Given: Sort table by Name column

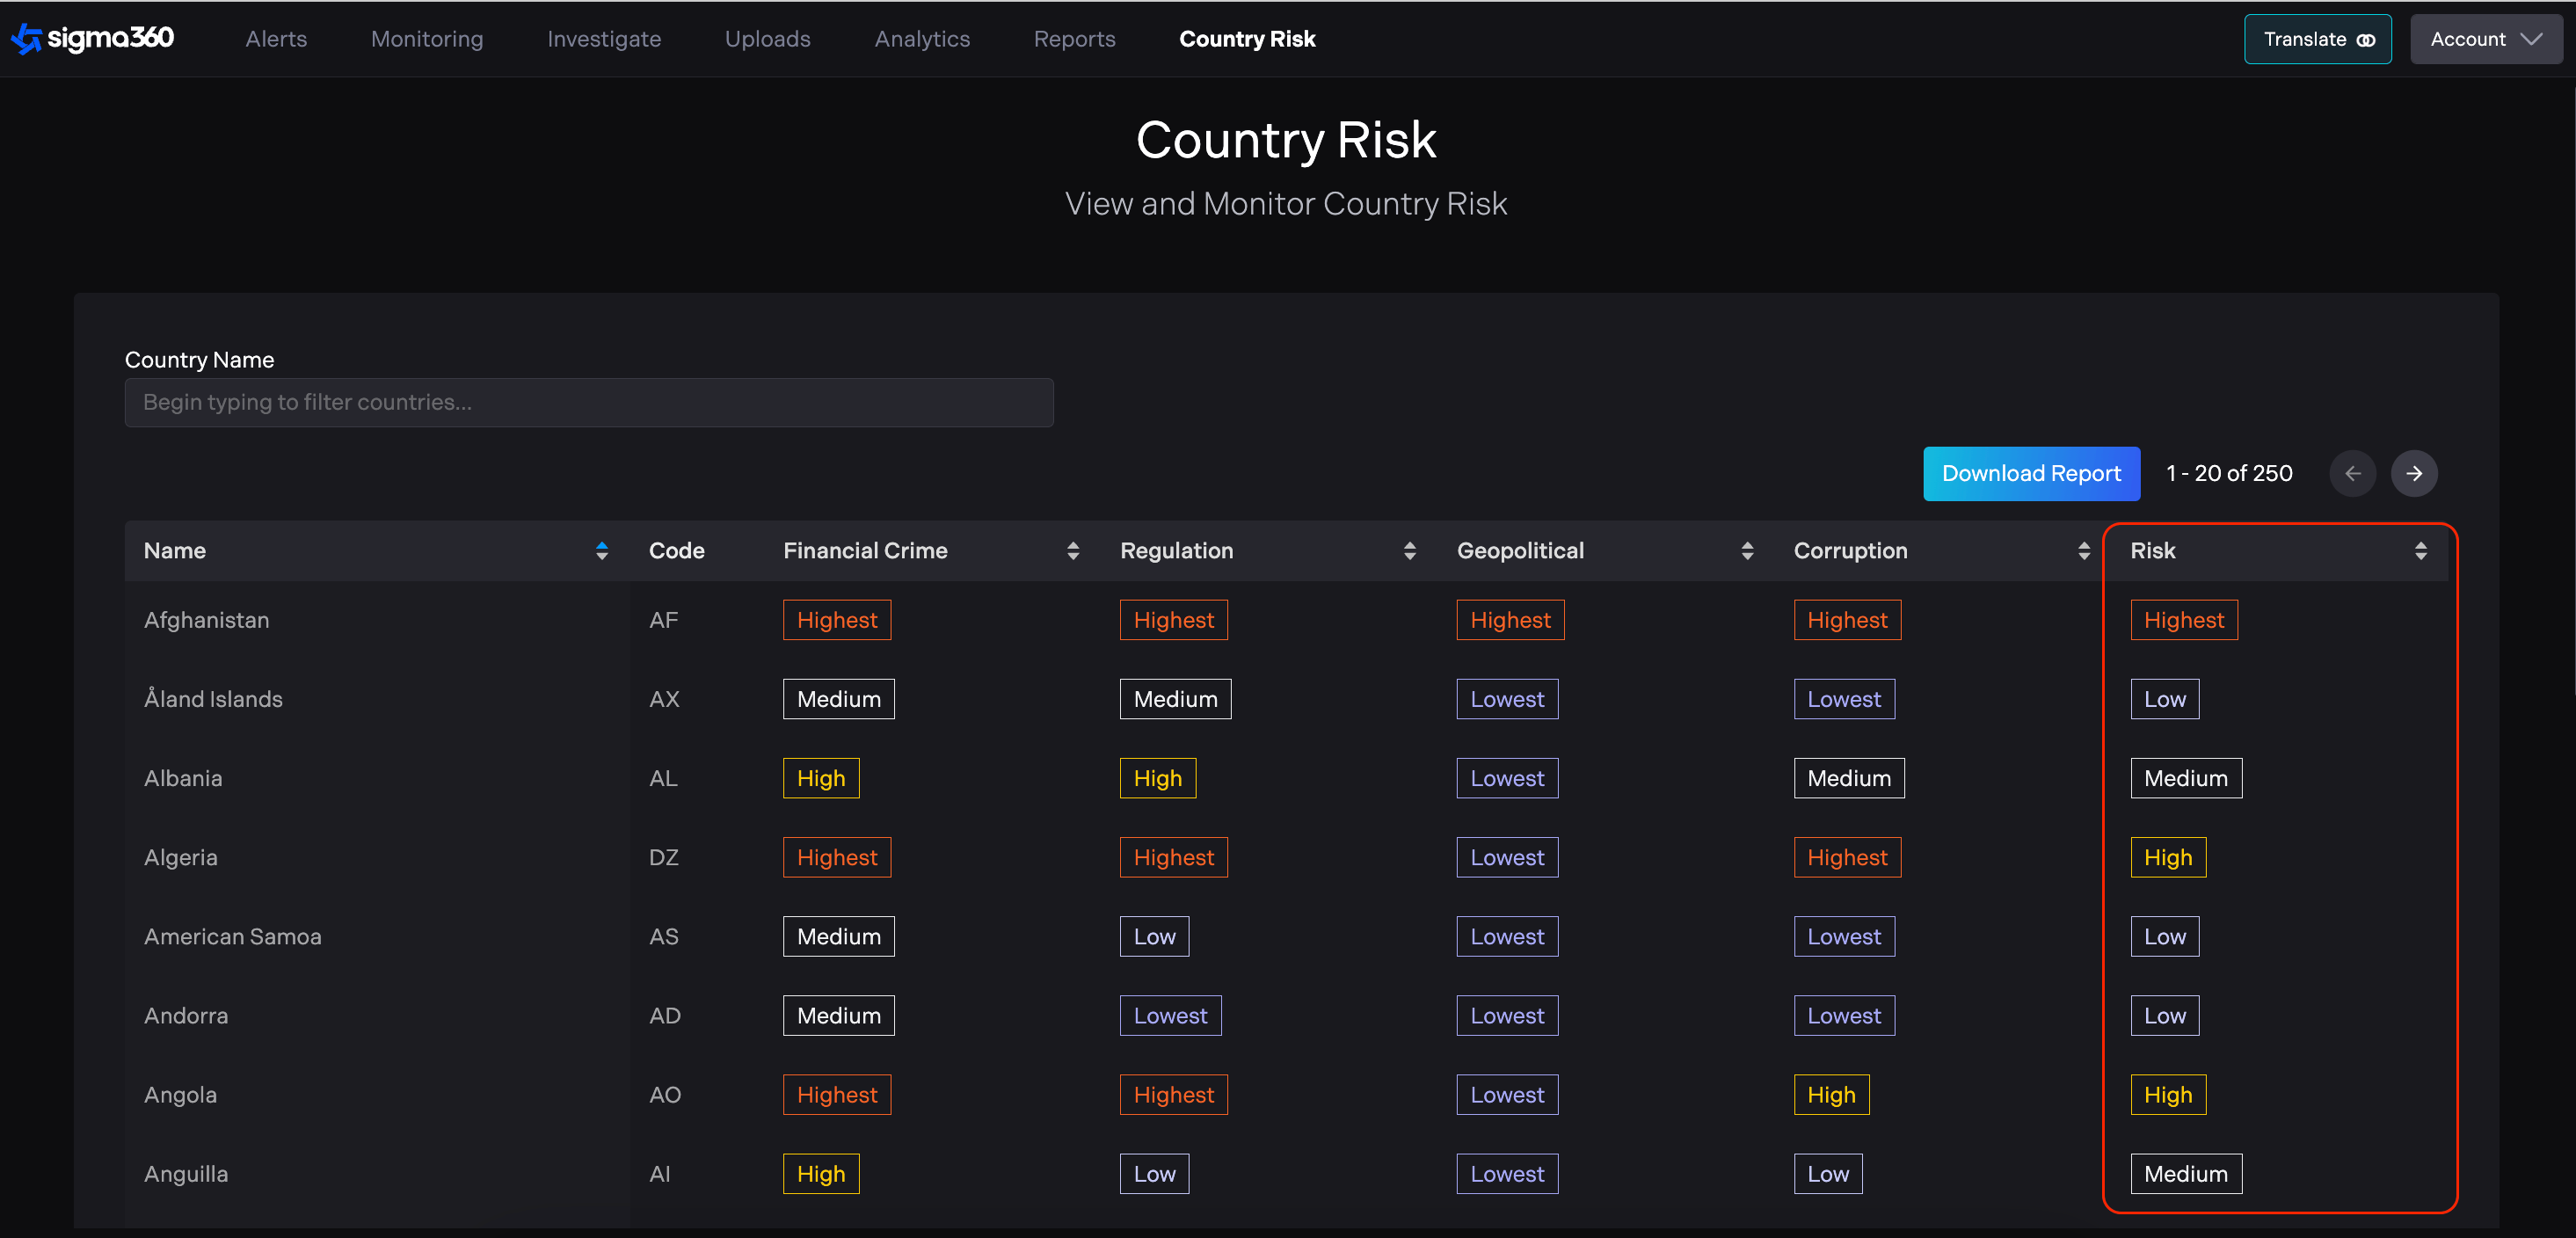Looking at the screenshot, I should pos(601,550).
